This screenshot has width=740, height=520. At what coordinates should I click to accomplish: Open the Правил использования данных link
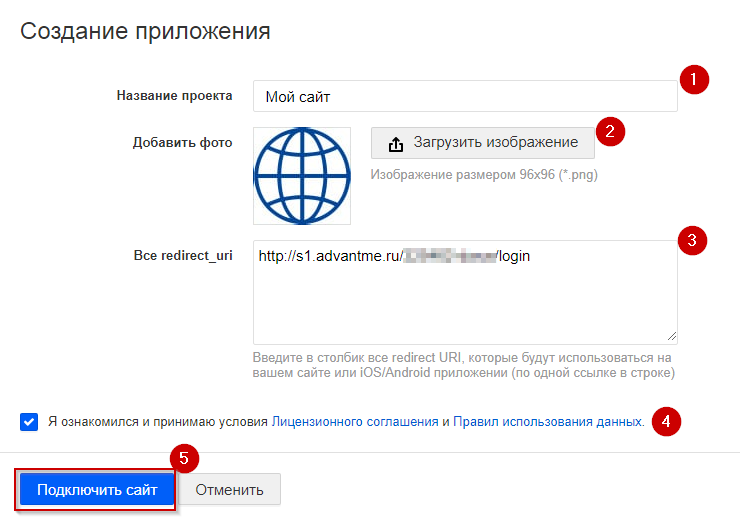548,422
